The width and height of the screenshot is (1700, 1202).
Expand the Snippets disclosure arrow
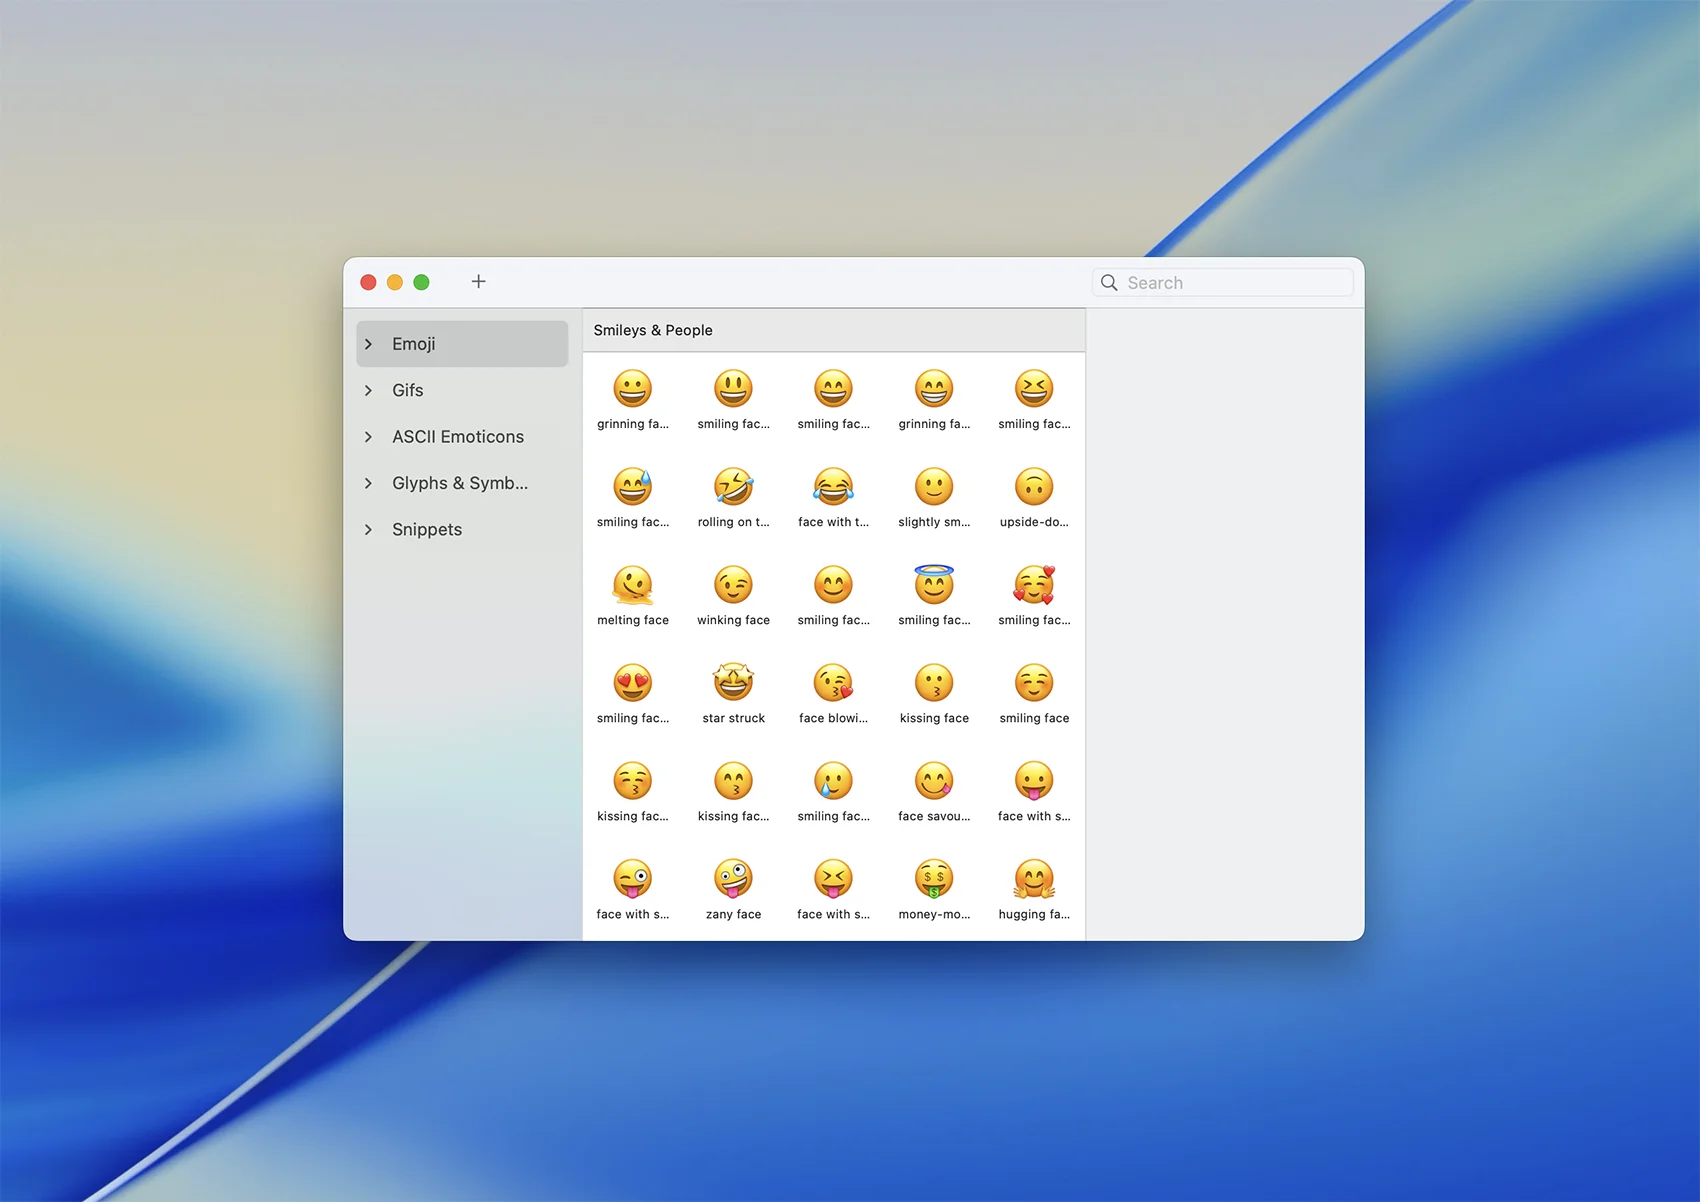click(369, 530)
